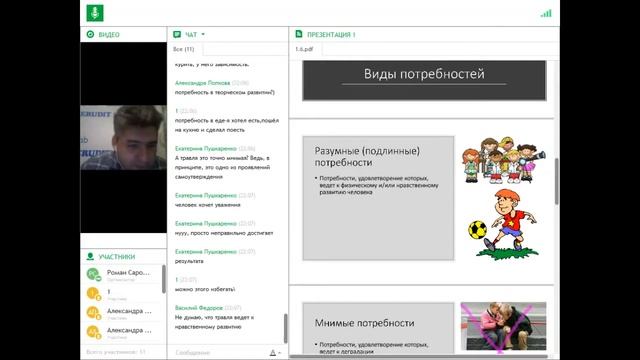
Task: Click the Видео panel camera icon
Action: 90,34
